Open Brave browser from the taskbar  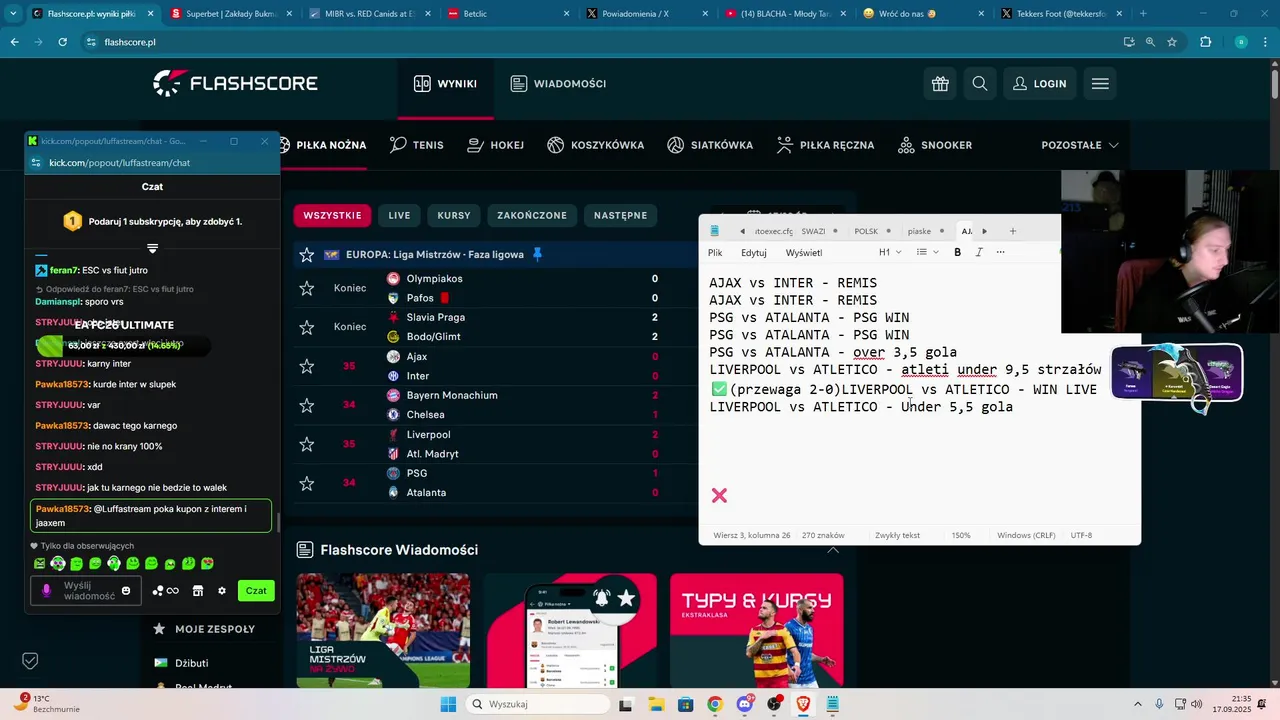(x=803, y=704)
